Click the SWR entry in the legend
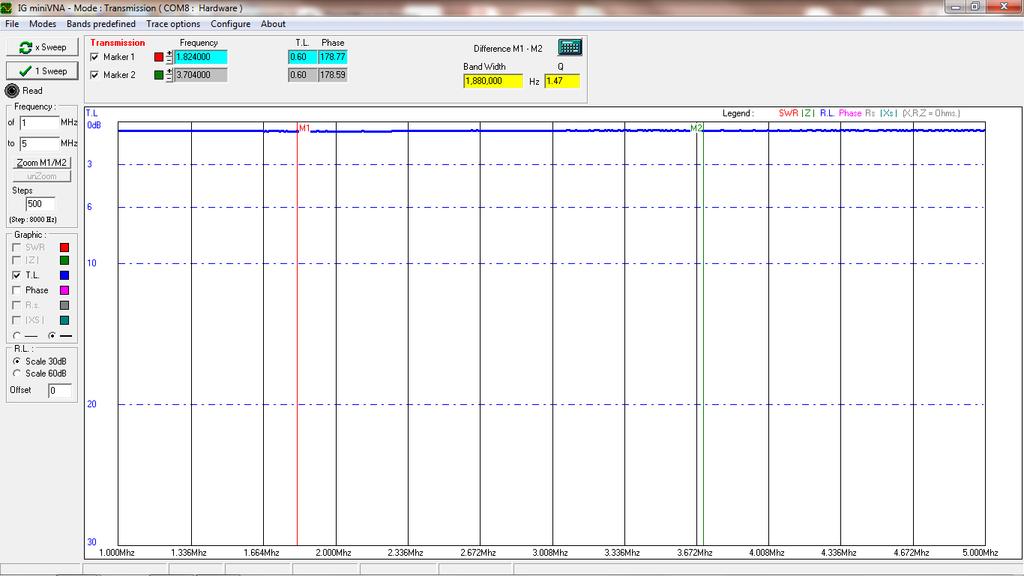The image size is (1024, 576). coord(788,114)
